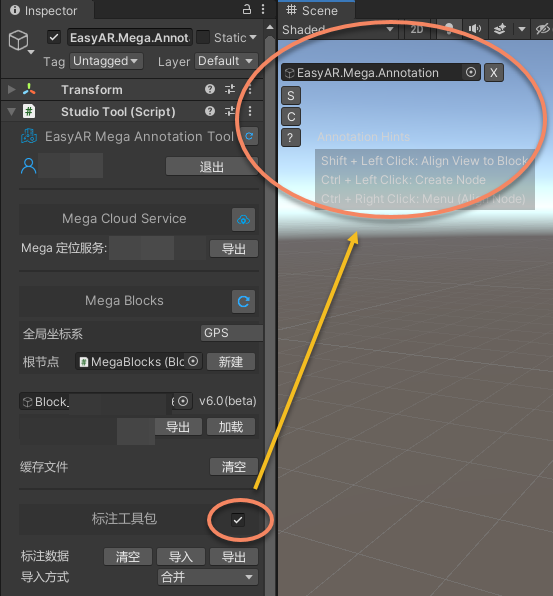Open Inspector three-dot options menu
This screenshot has width=553, height=596.
point(263,10)
